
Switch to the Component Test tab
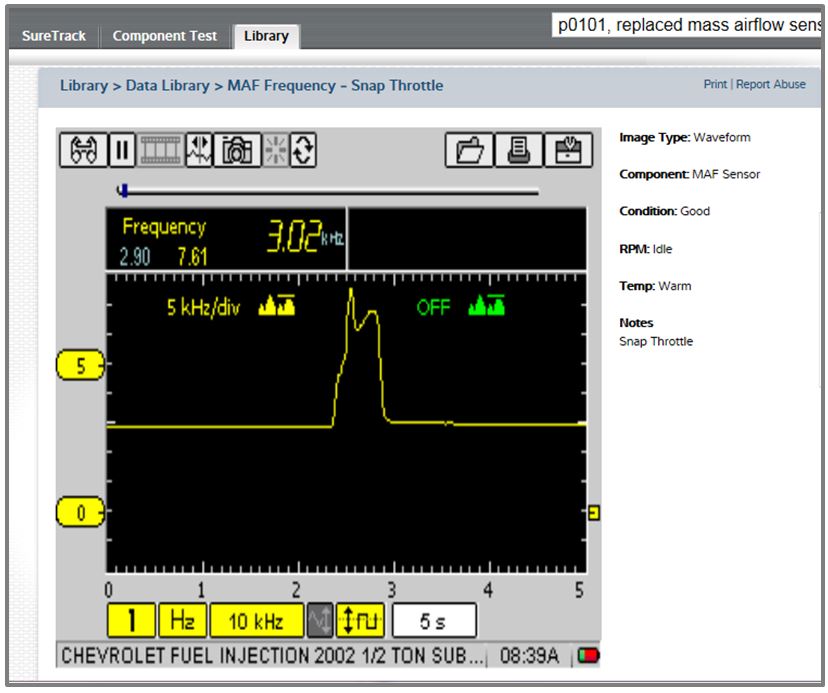[164, 35]
